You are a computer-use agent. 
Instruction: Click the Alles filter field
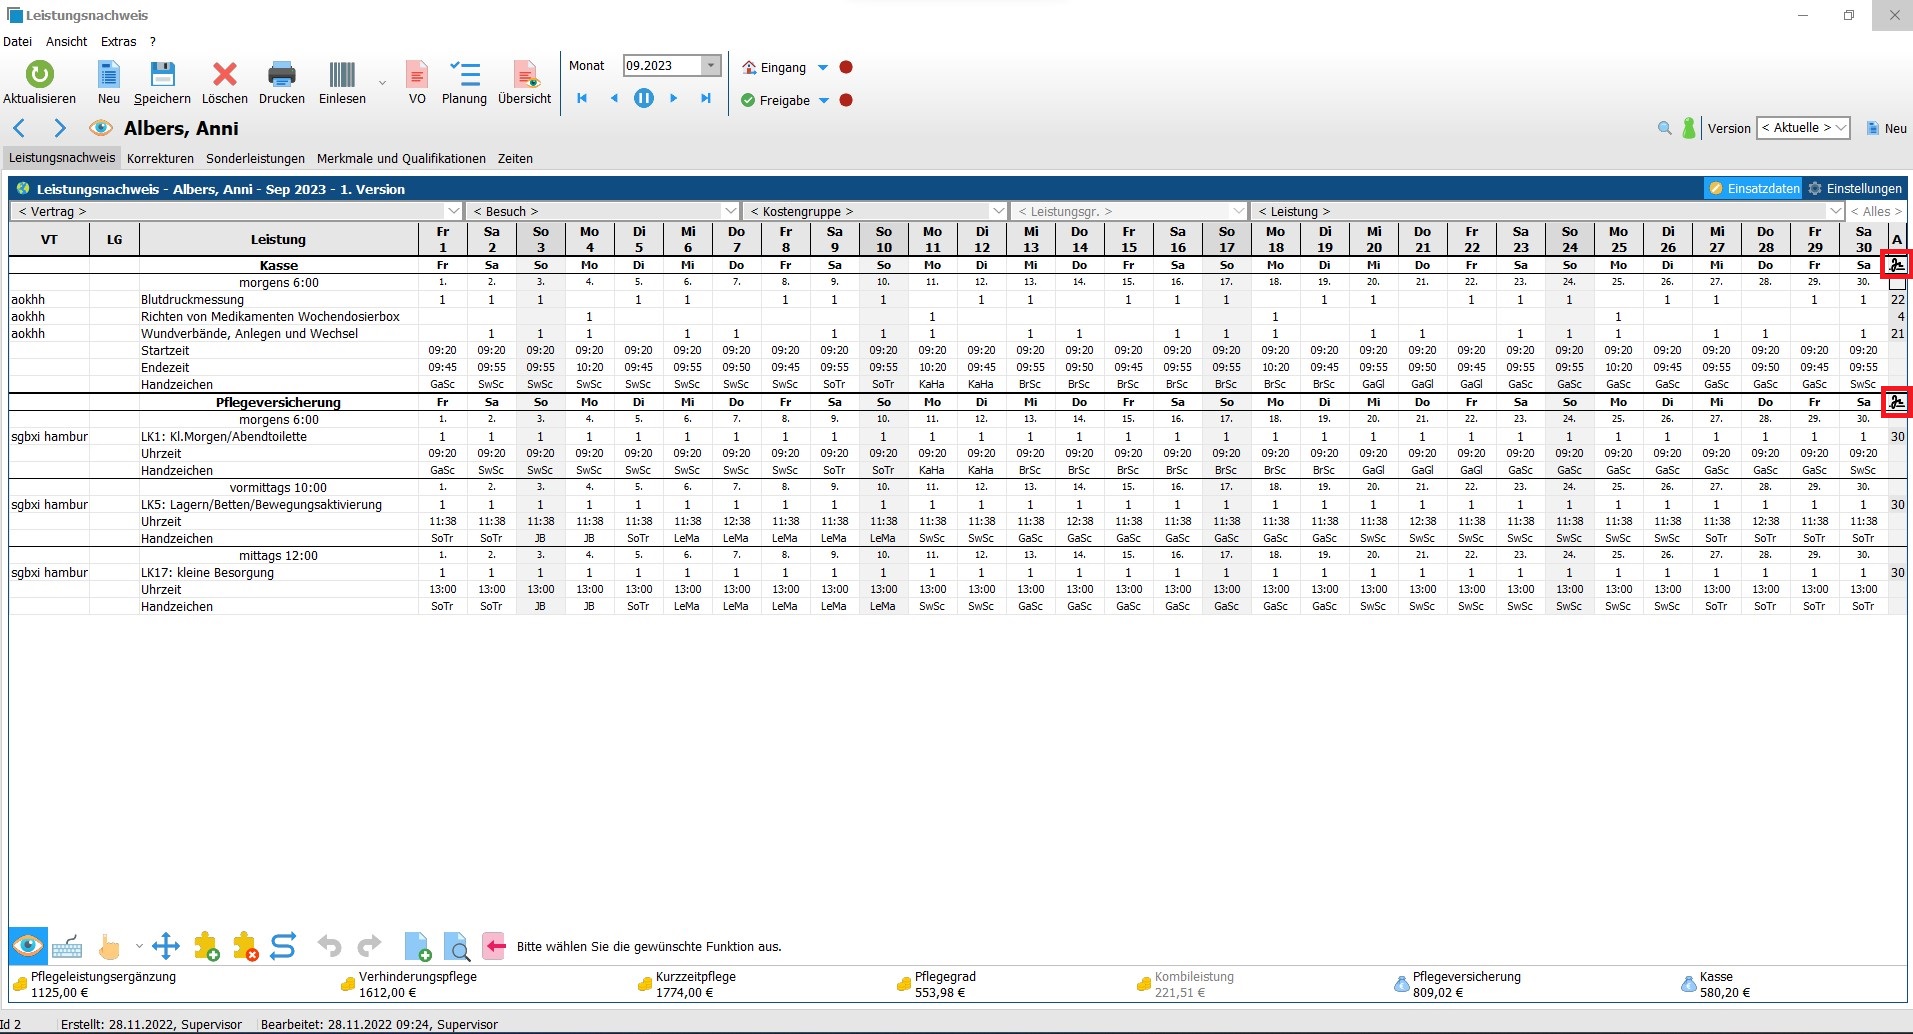[1876, 211]
